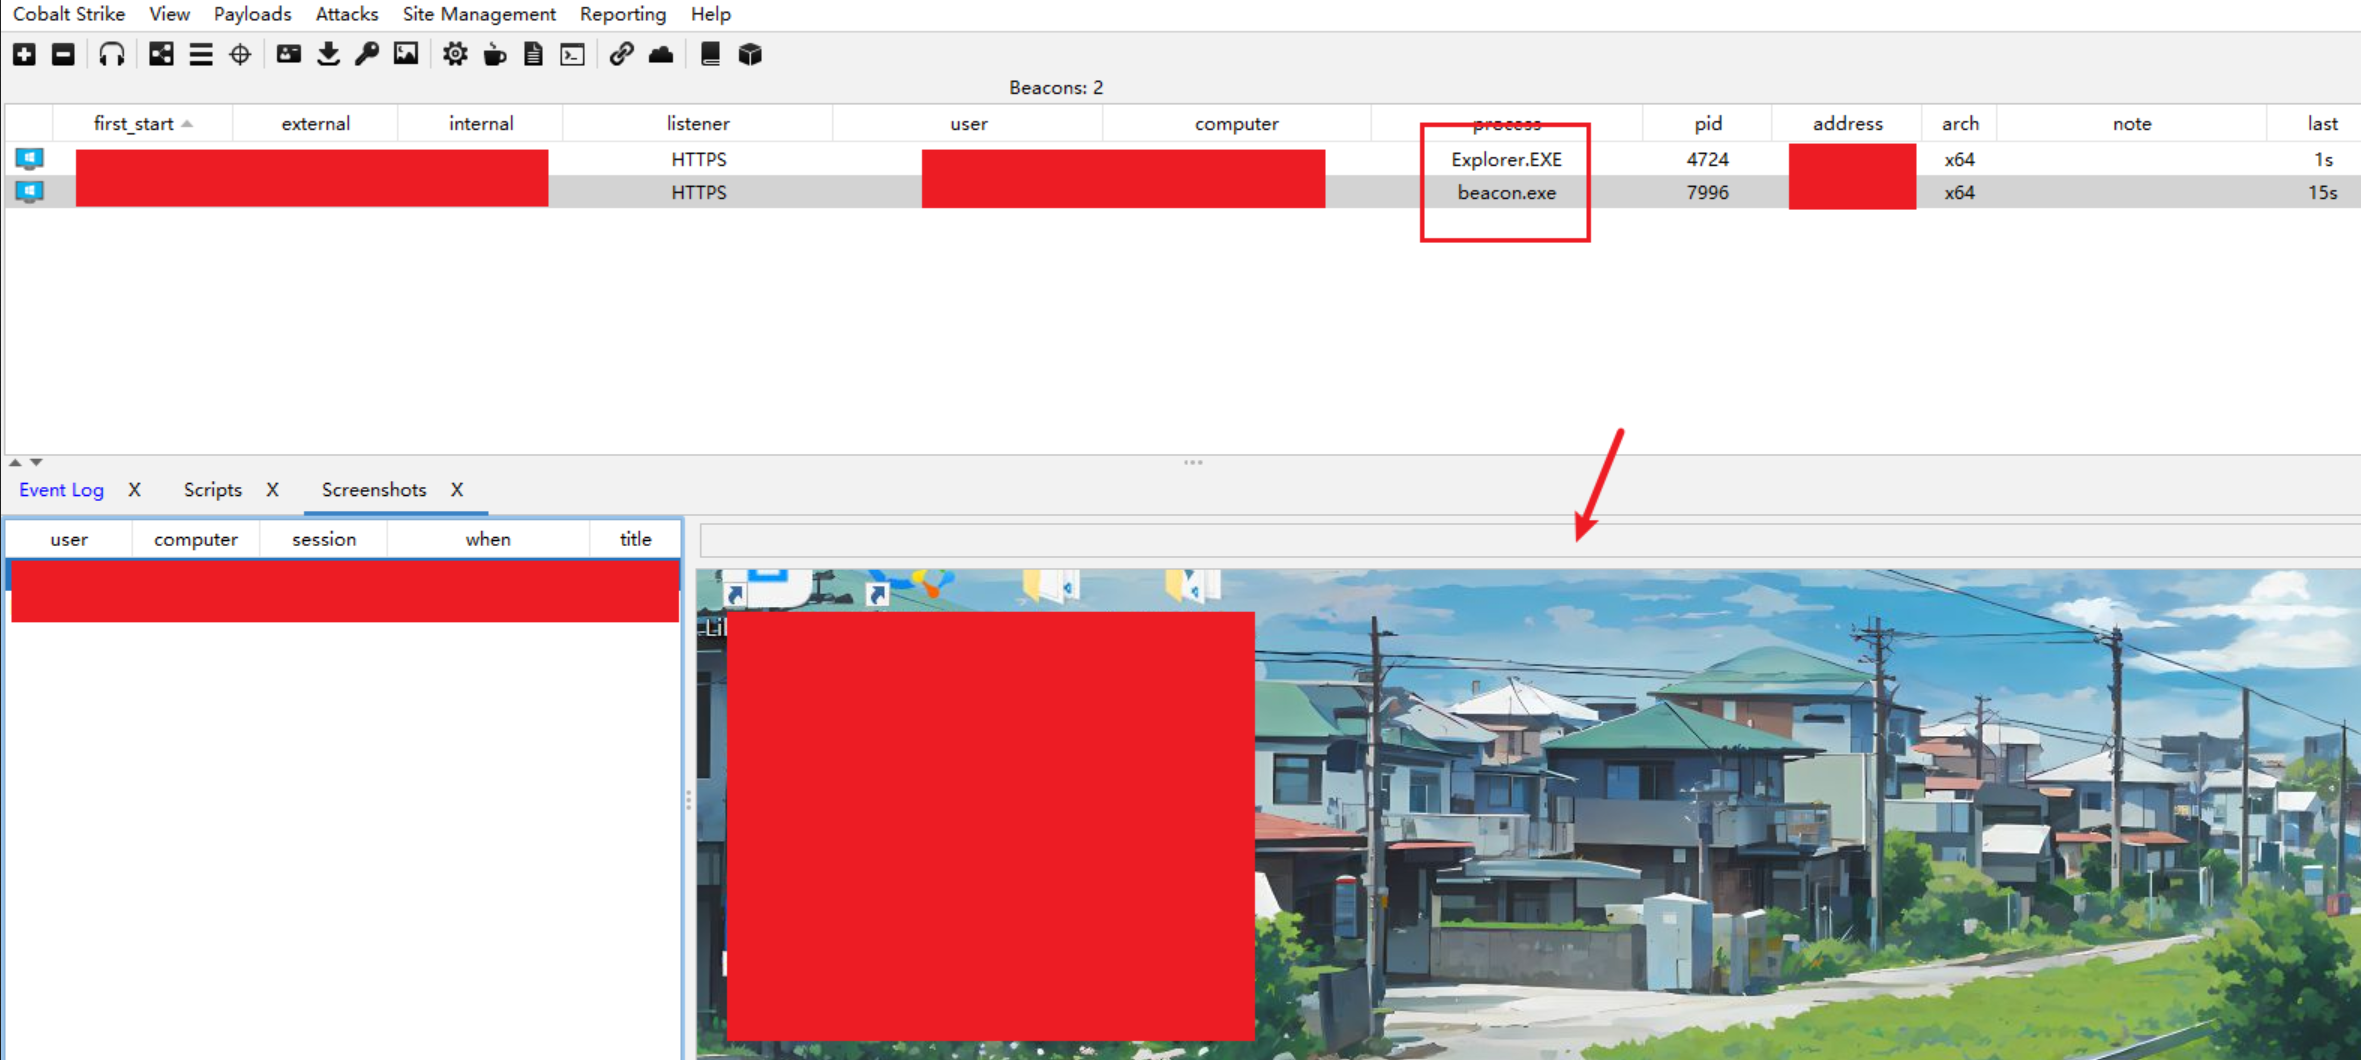Sort by the internal column header

tap(481, 123)
